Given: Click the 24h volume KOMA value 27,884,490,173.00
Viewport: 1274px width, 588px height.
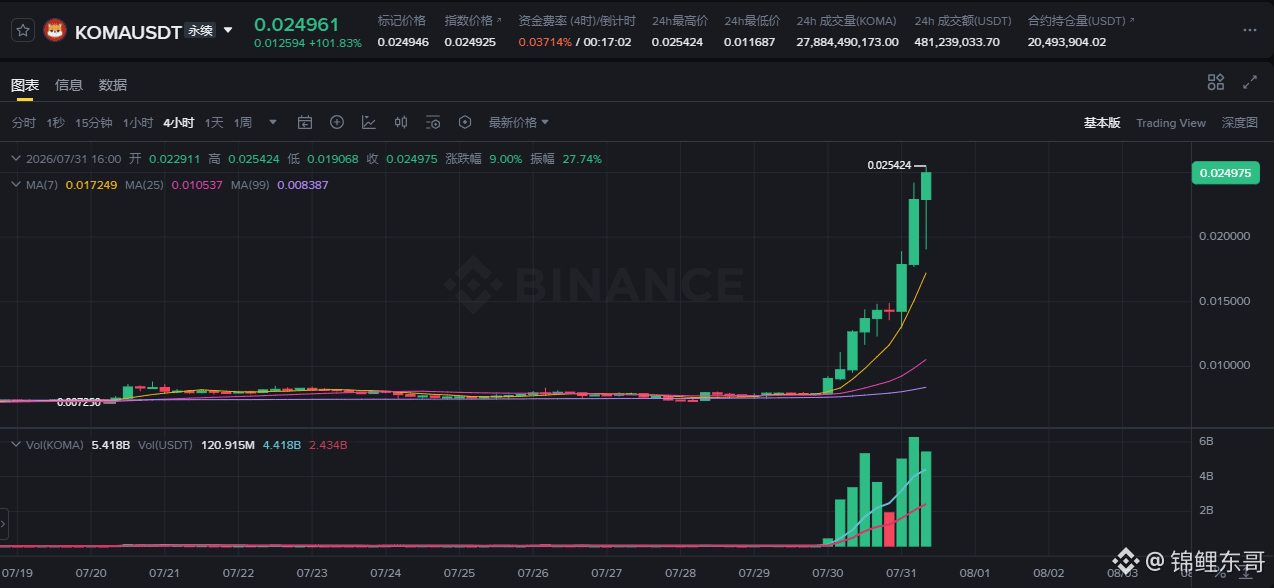Looking at the screenshot, I should (847, 42).
